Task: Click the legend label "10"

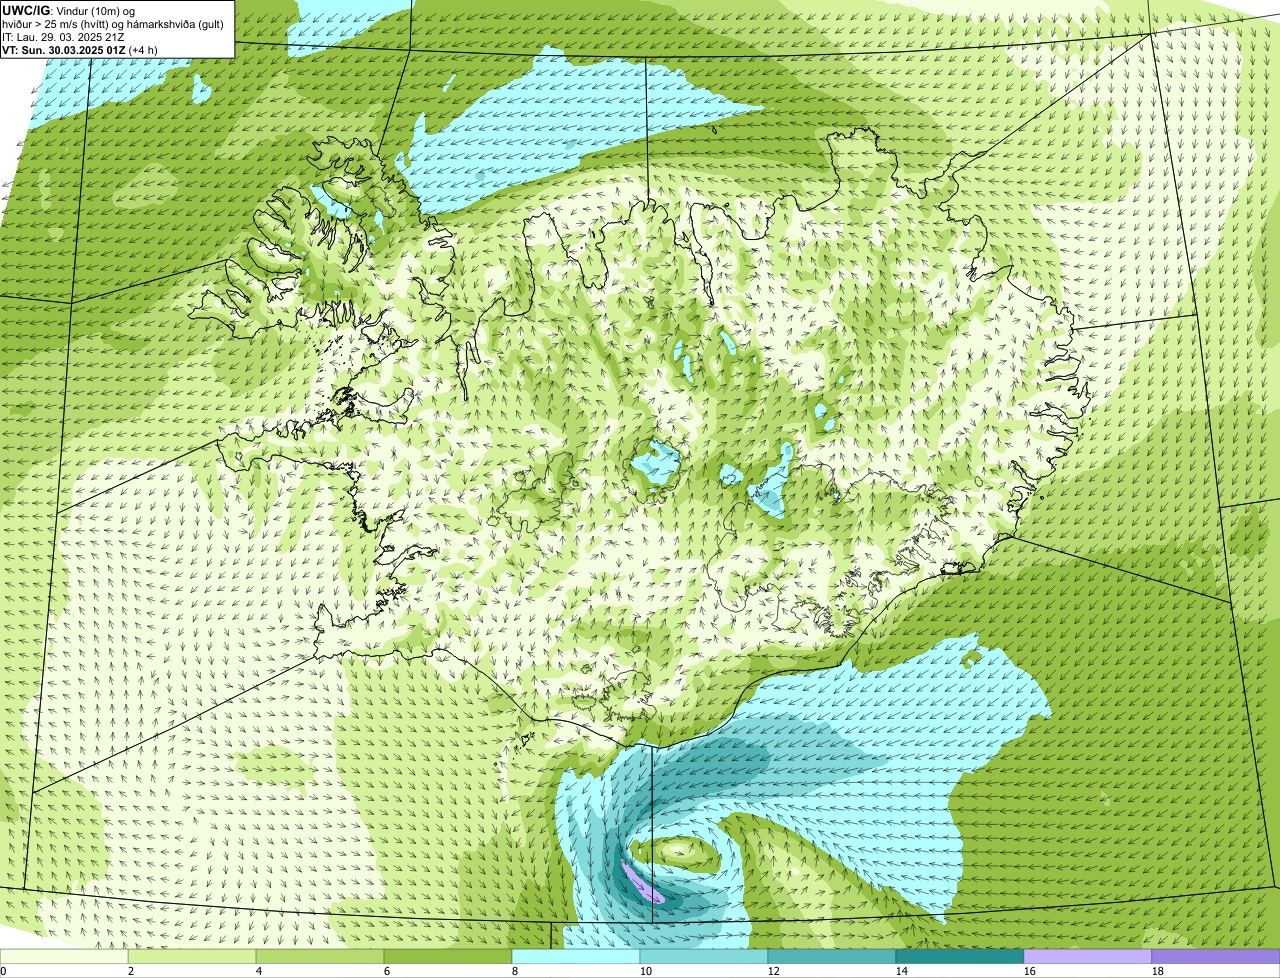Action: click(646, 971)
